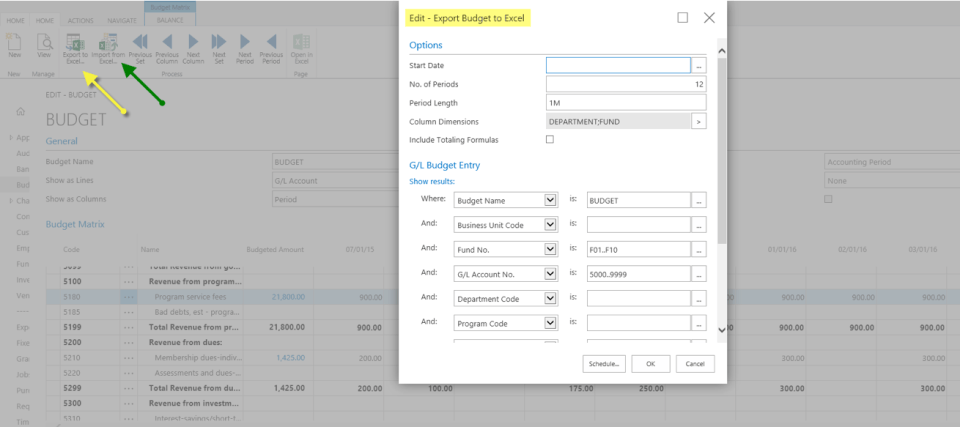Open the Budget Name filter field dropdown
The image size is (960, 427).
click(x=549, y=200)
